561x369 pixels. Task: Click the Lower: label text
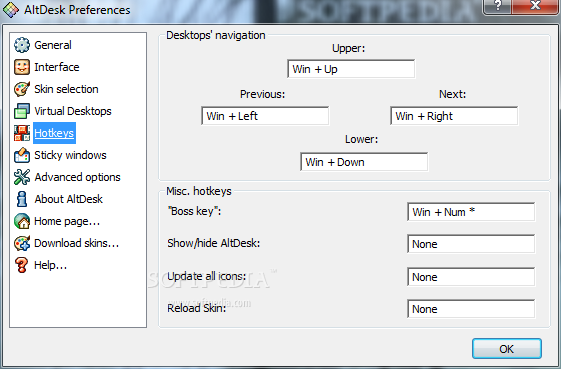click(361, 139)
